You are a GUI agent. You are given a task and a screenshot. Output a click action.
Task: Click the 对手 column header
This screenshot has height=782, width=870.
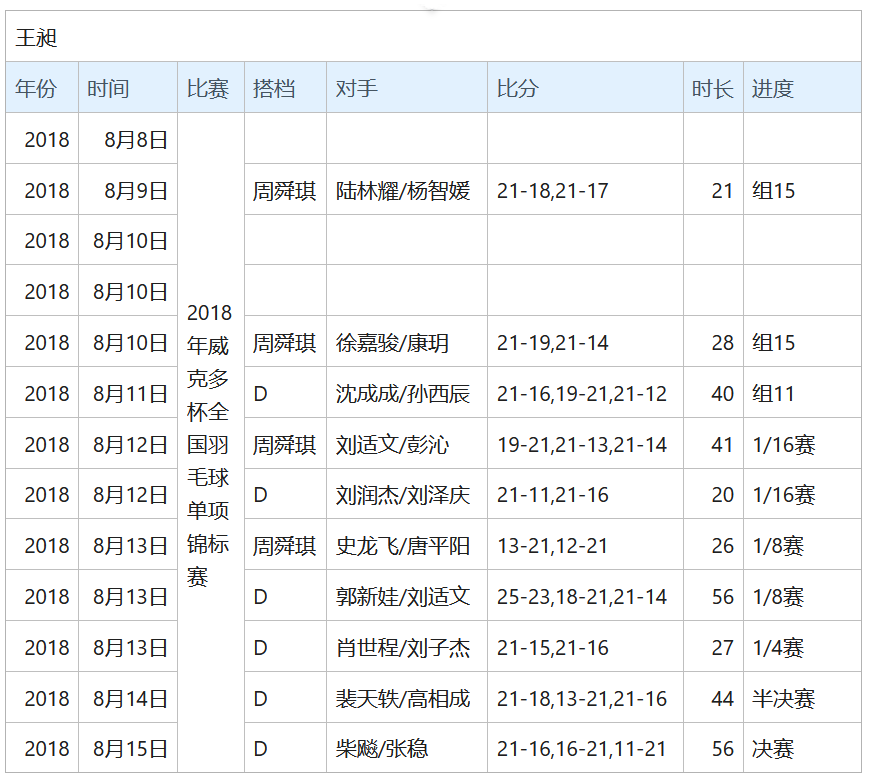tap(357, 88)
